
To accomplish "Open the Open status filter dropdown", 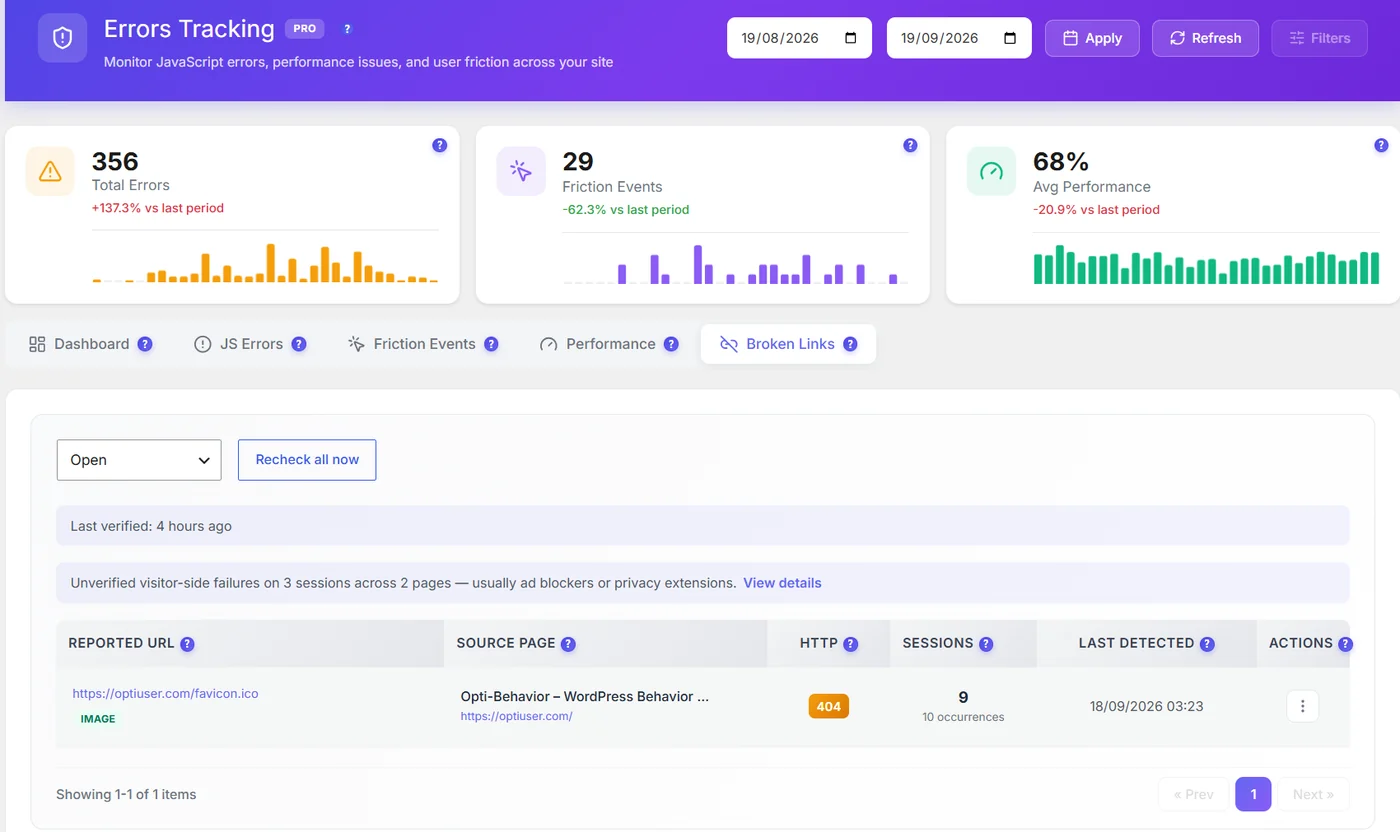I will point(139,460).
